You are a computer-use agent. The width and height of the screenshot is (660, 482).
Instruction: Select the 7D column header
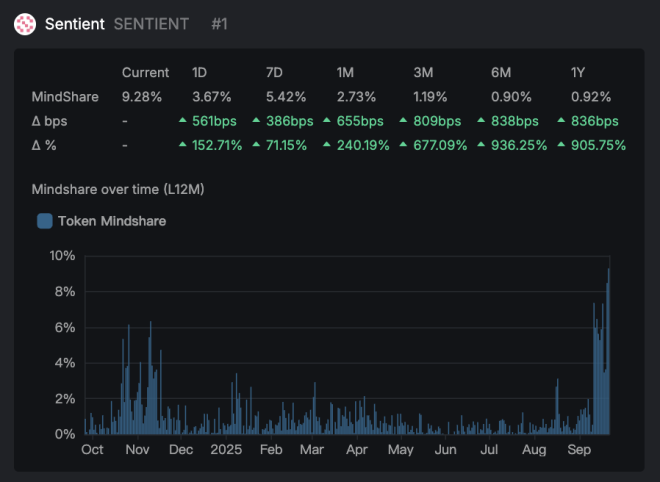274,72
